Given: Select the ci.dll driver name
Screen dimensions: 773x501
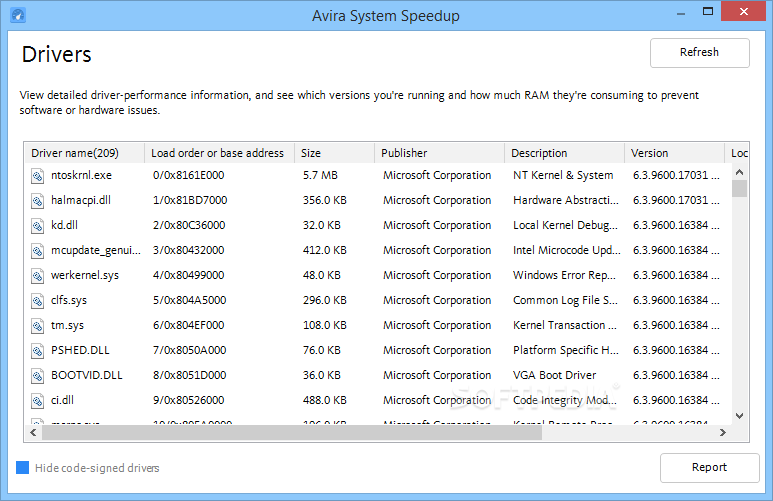Looking at the screenshot, I should coord(63,400).
